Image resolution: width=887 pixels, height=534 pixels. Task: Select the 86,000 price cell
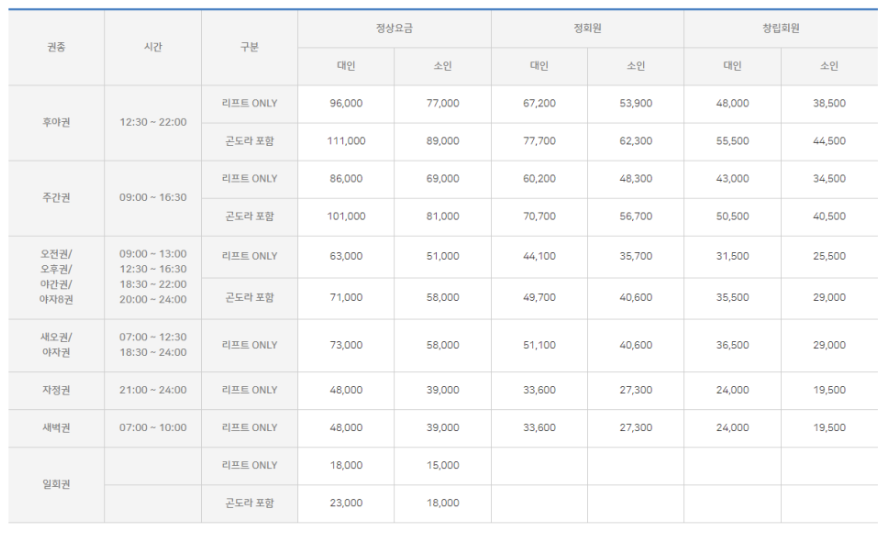pyautogui.click(x=346, y=179)
